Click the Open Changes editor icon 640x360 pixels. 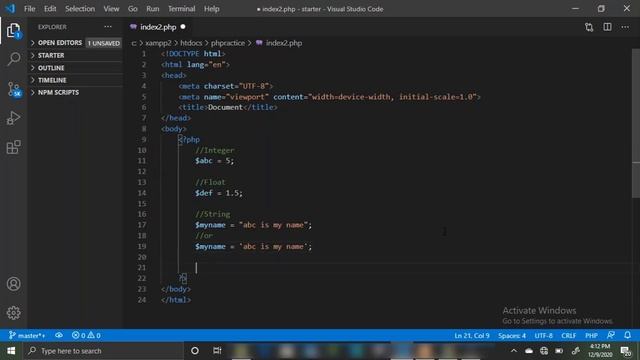[x=589, y=27]
